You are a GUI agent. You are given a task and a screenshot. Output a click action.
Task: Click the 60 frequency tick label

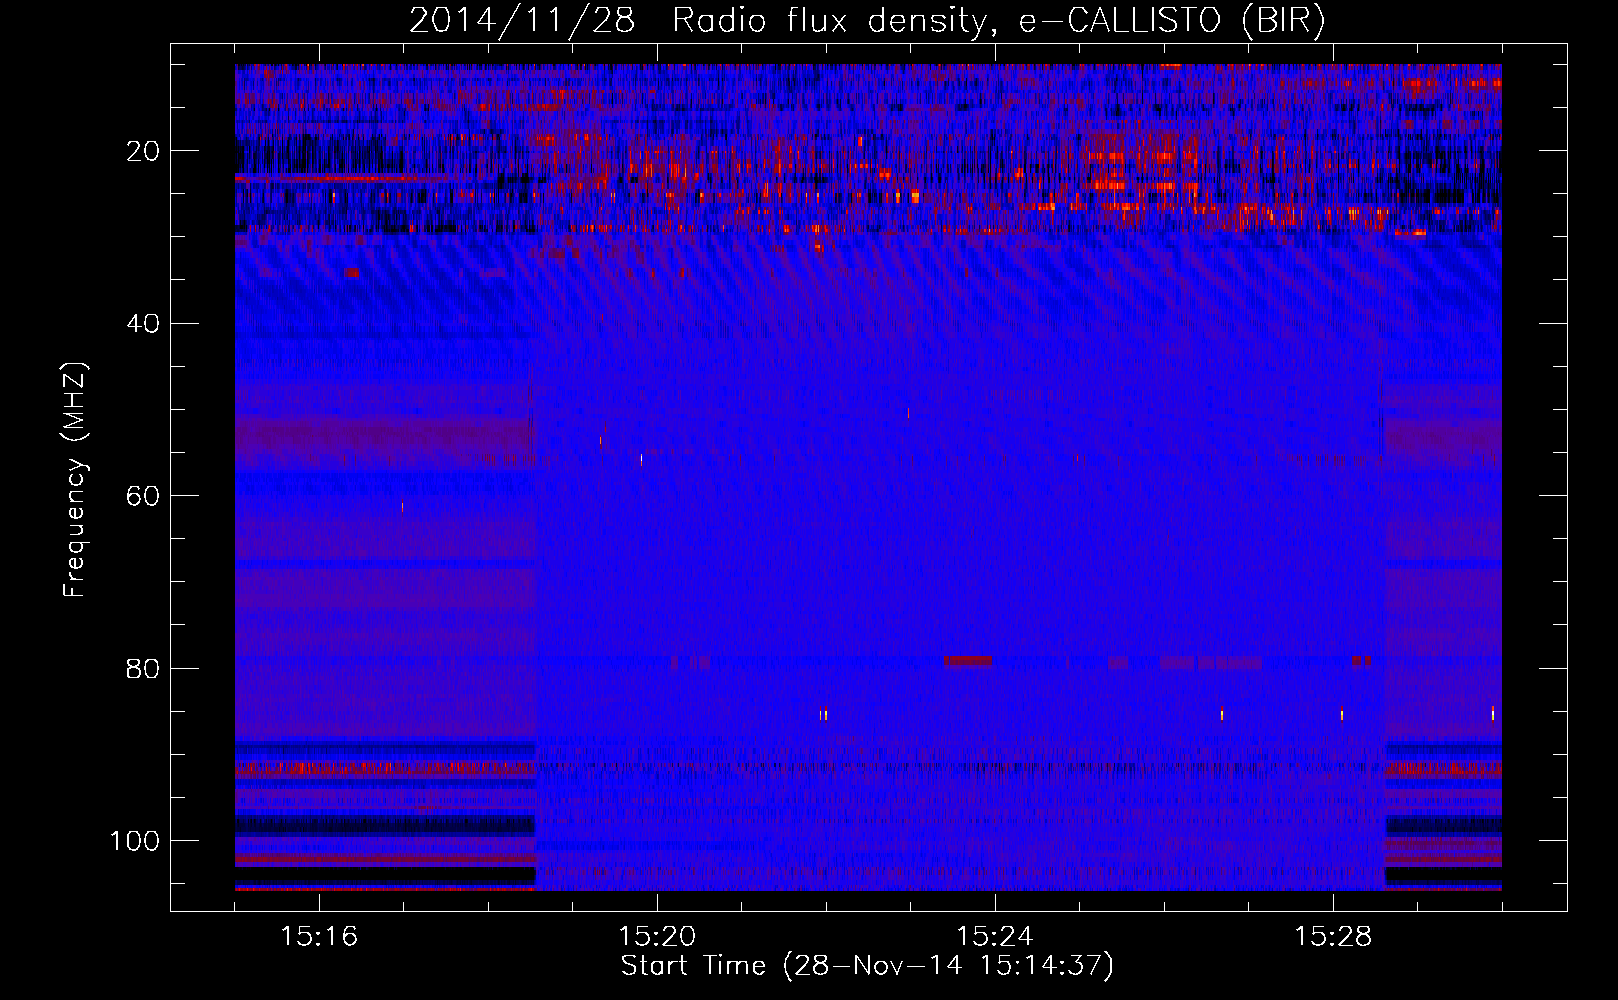(x=144, y=496)
